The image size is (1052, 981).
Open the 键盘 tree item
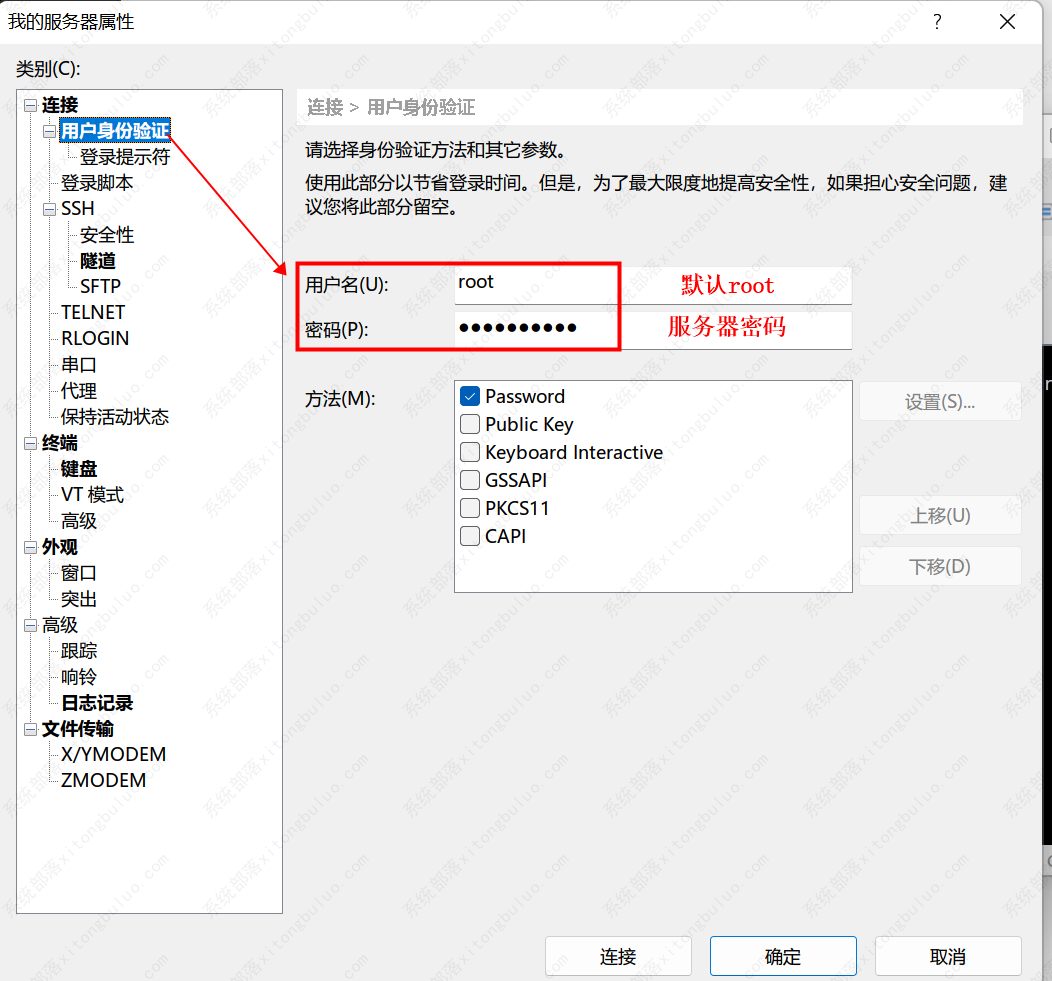(79, 469)
